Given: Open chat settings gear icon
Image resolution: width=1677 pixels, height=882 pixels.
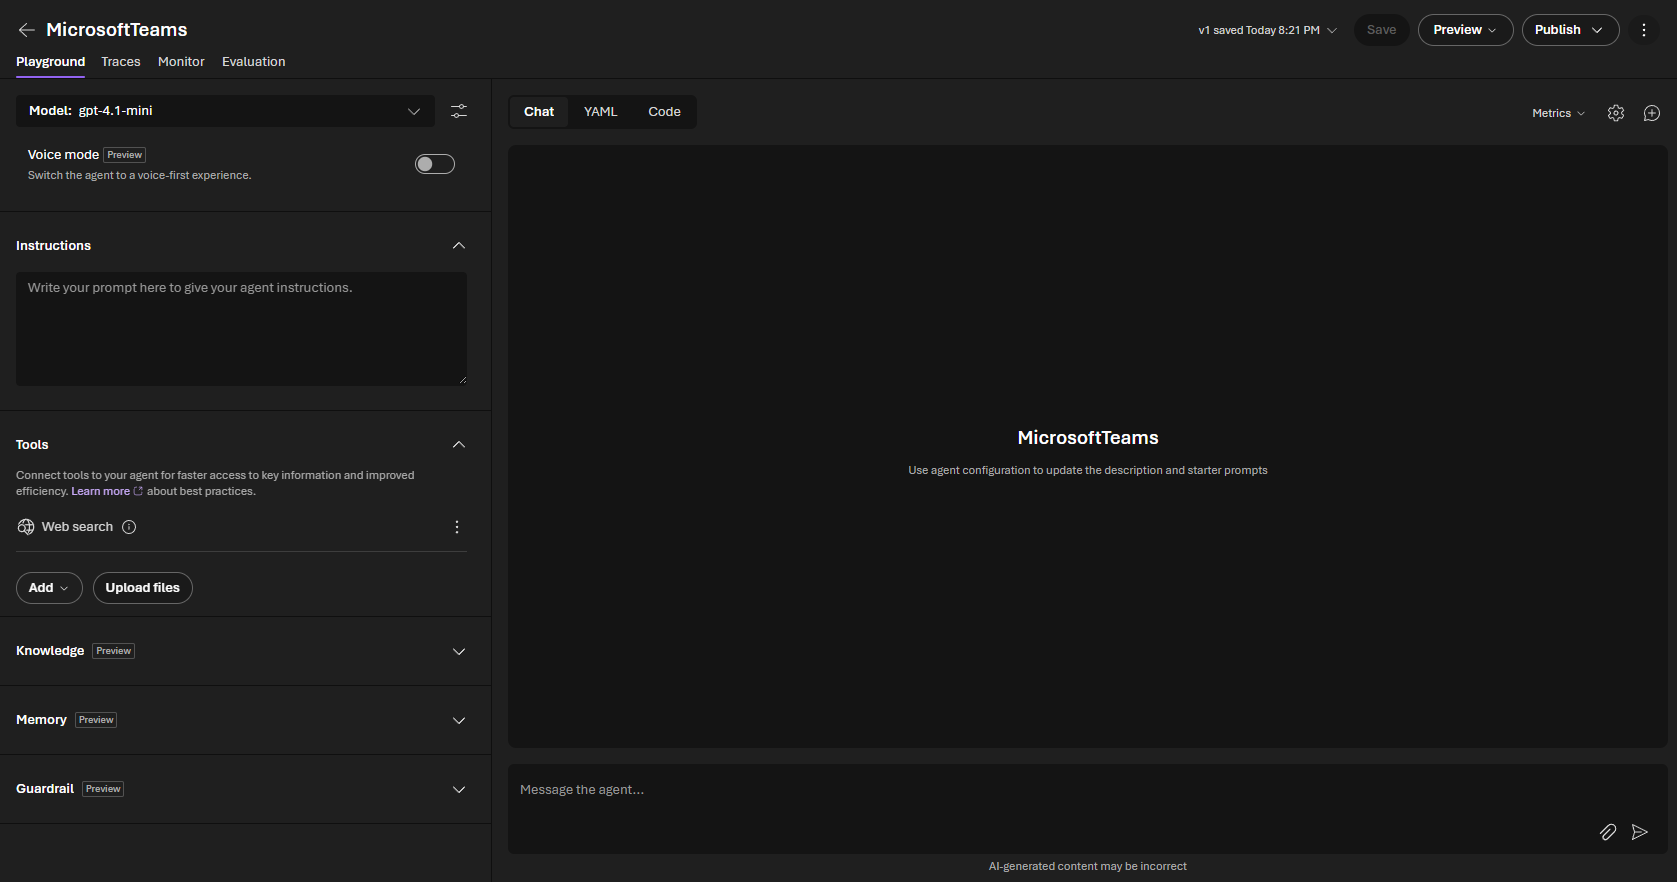Looking at the screenshot, I should tap(1616, 113).
